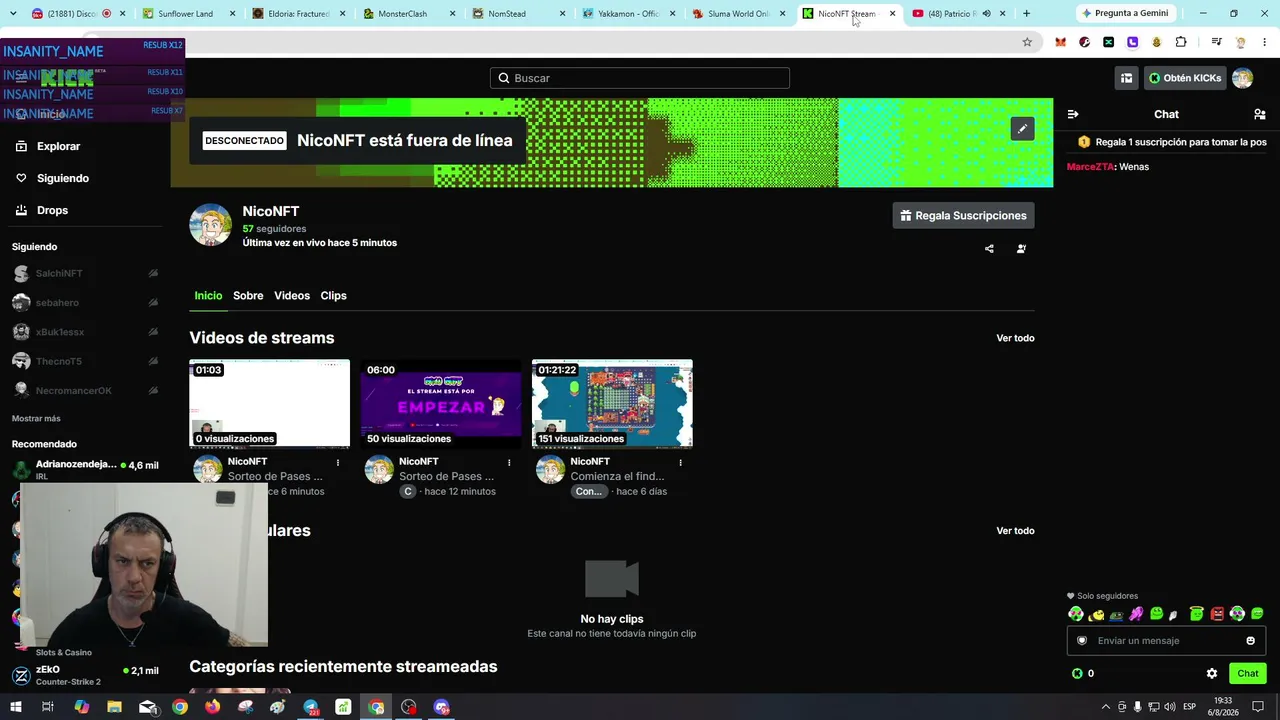Open the Videos channel tab
1280x720 pixels.
pos(292,296)
